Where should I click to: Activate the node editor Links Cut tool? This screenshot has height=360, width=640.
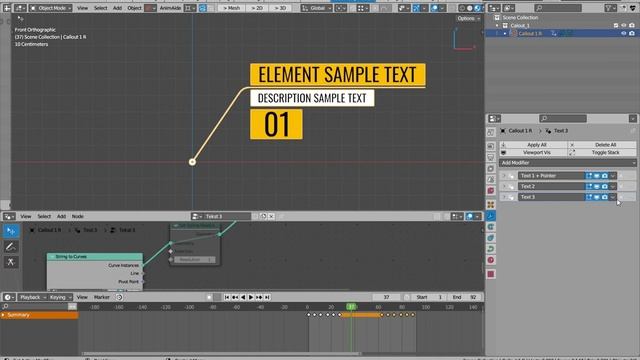click(x=11, y=262)
